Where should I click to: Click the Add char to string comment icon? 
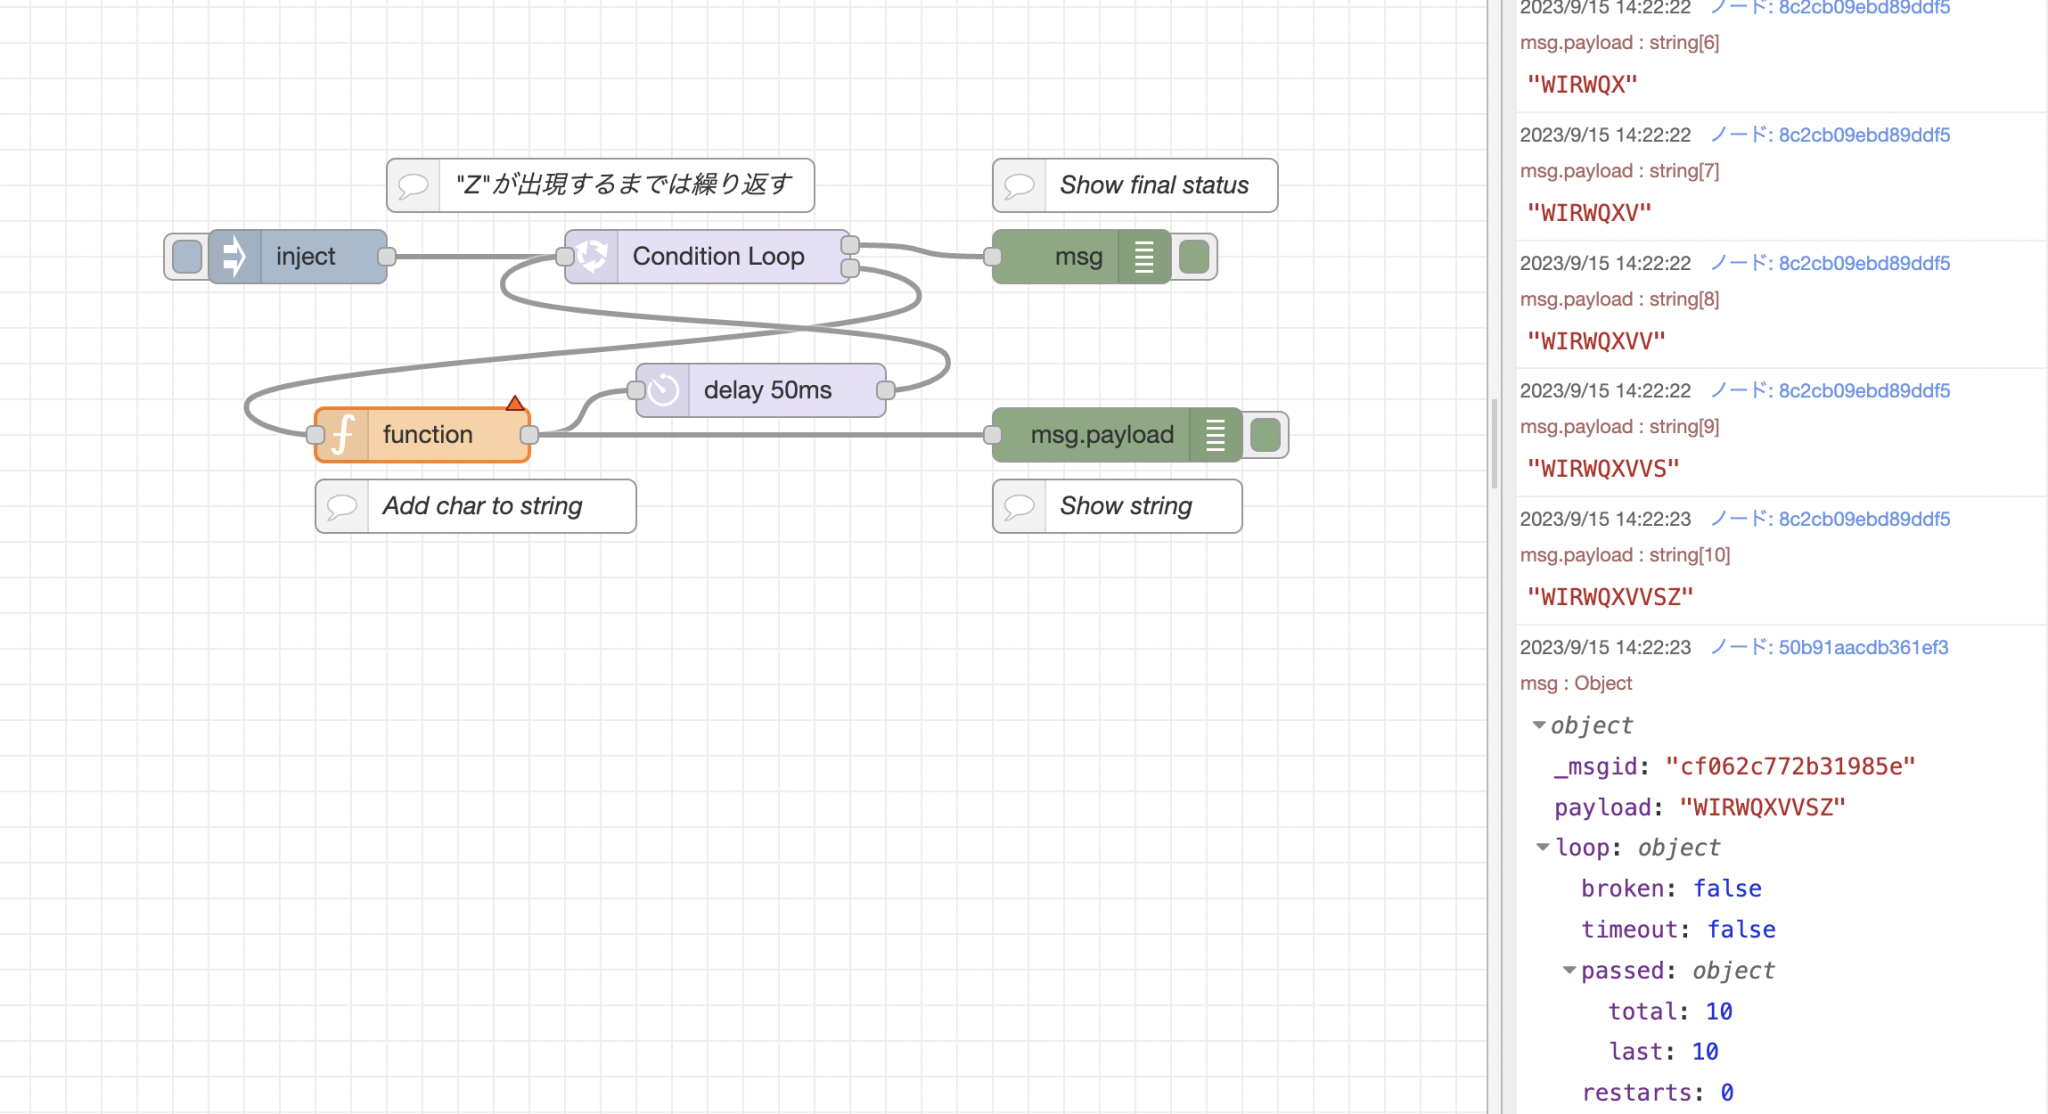(x=342, y=506)
